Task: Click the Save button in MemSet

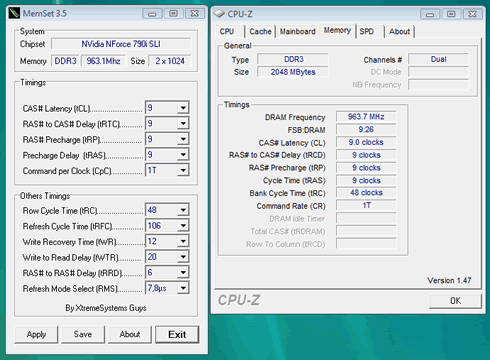Action: click(x=83, y=334)
